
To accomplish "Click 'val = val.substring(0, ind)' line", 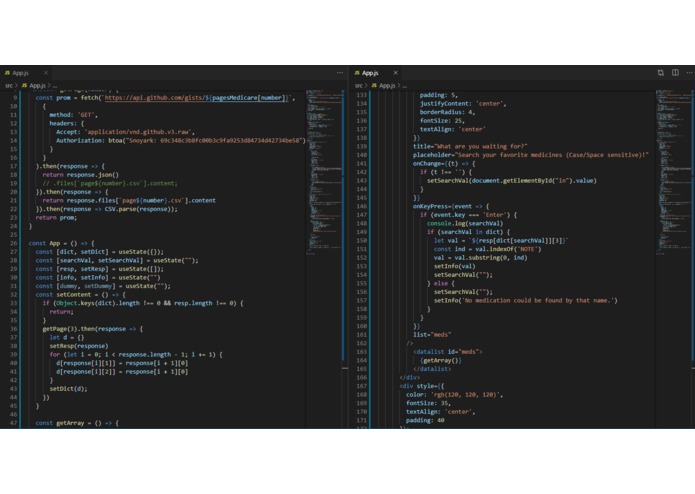I will pyautogui.click(x=480, y=258).
